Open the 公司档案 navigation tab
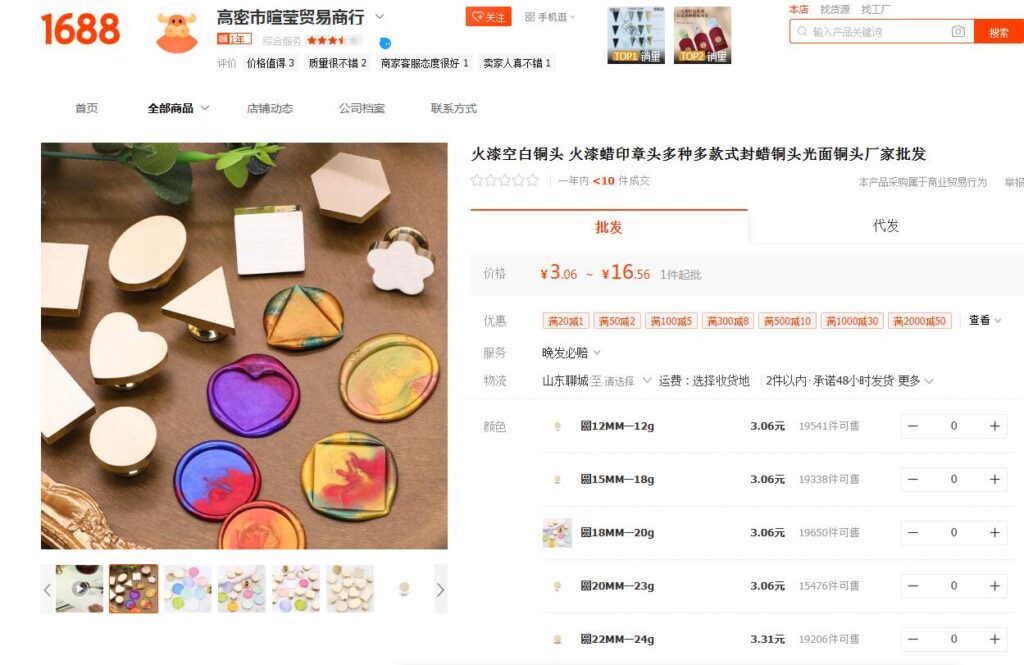Viewport: 1024px width, 665px height. pos(362,108)
